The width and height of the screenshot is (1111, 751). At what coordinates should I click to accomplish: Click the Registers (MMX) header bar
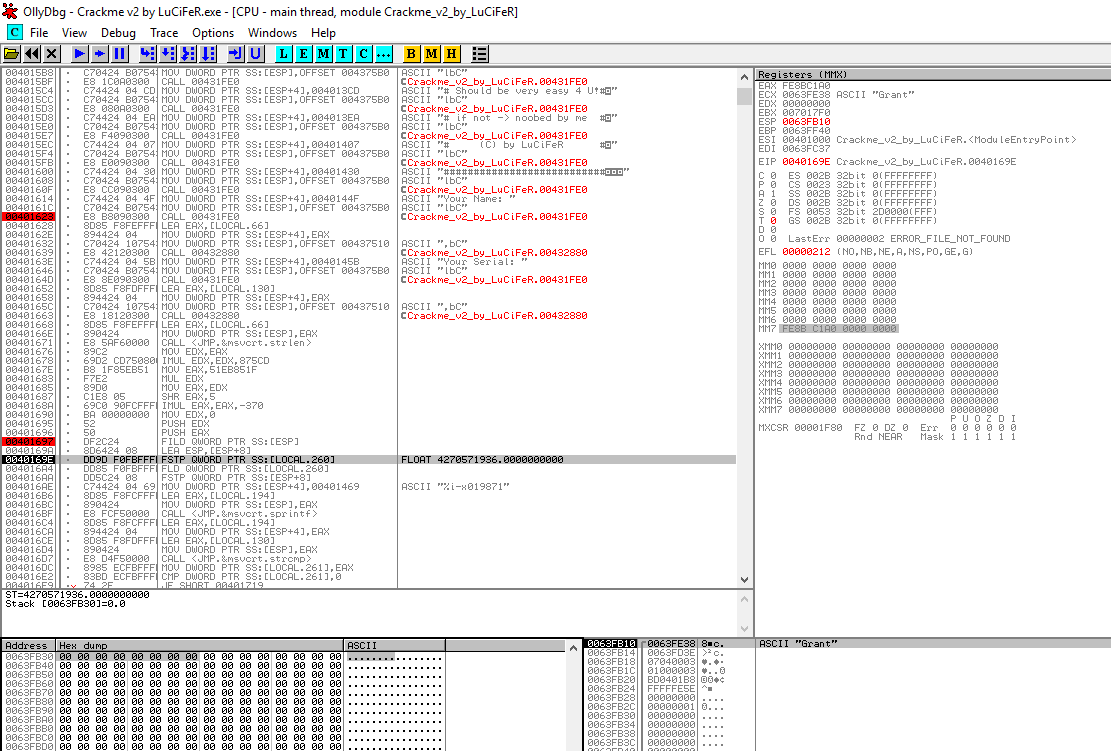tap(932, 74)
